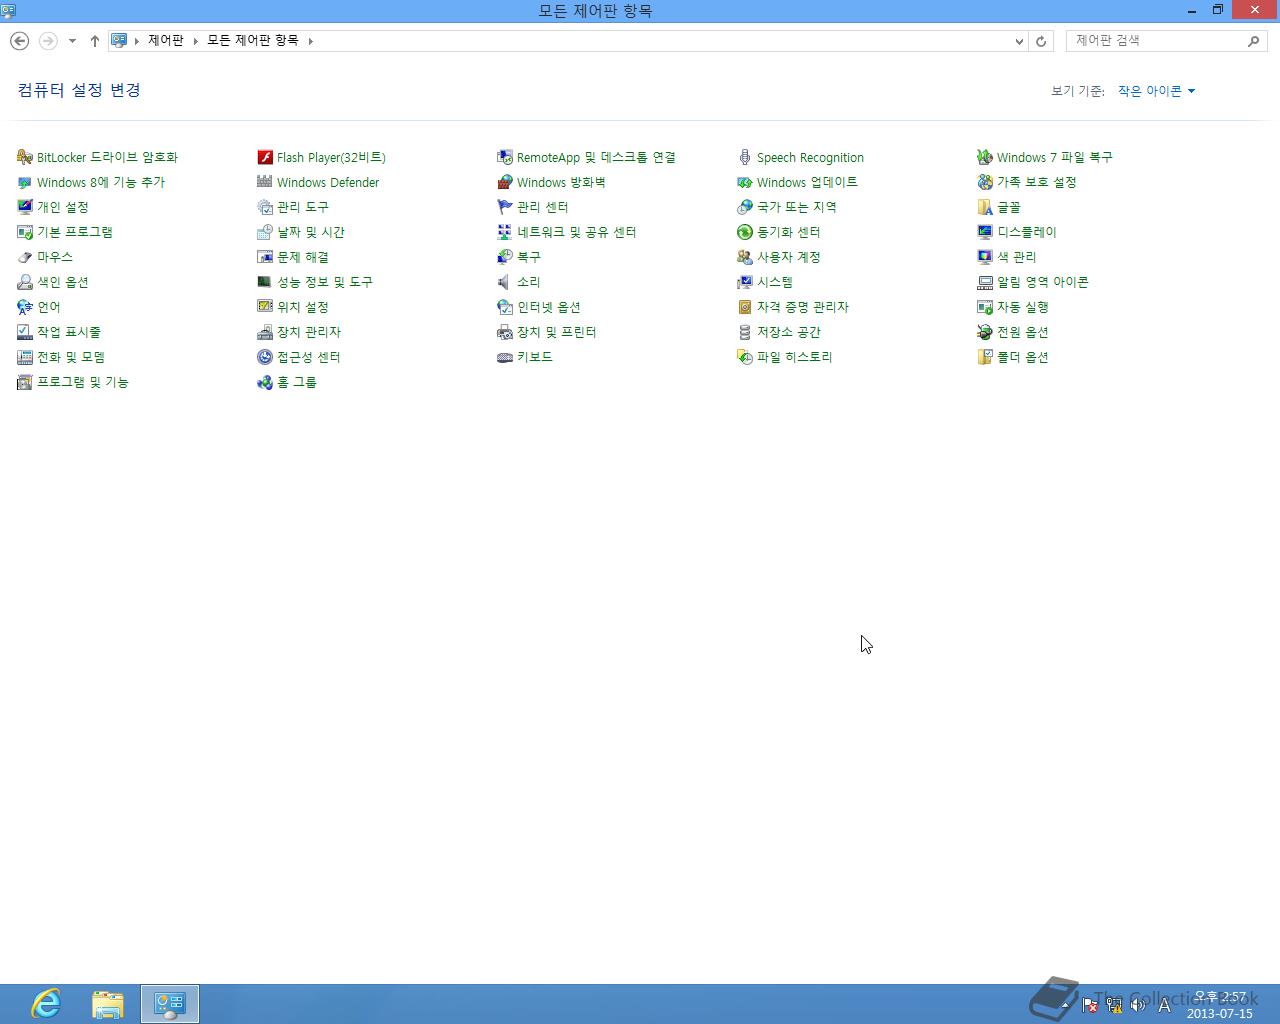The image size is (1280, 1024).
Task: Open the 성능 정보 및 도구 link
Action: pos(325,282)
